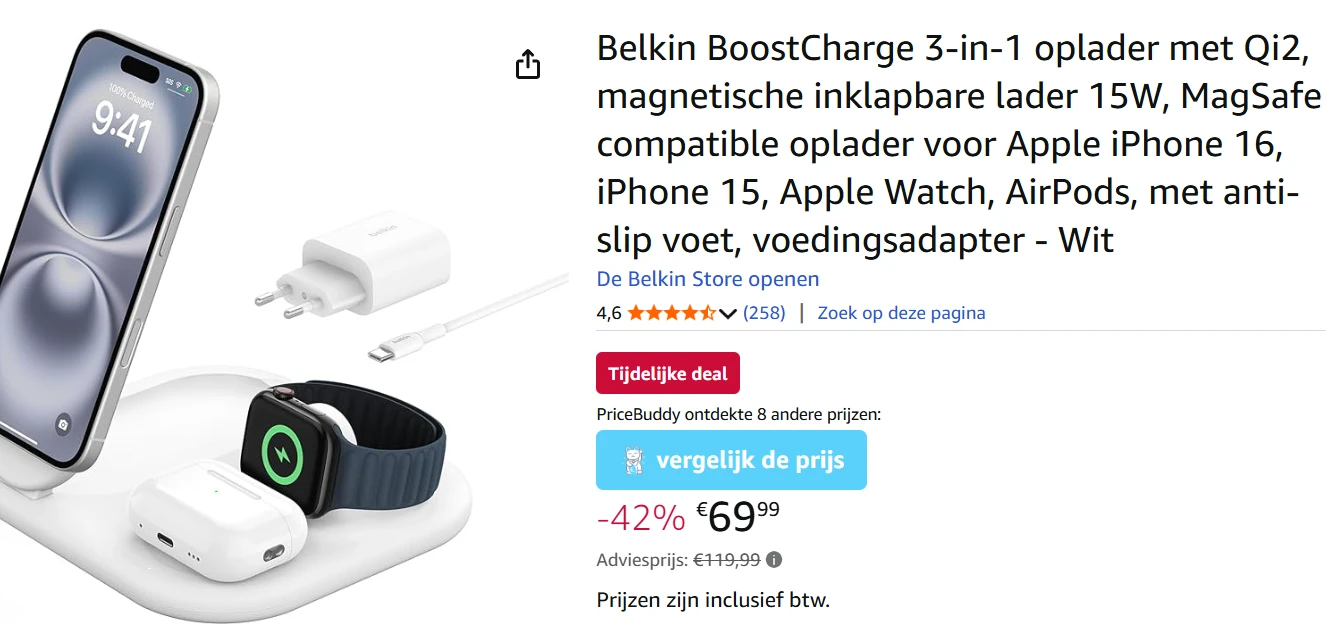
Task: Click the share icon above the product title
Action: (x=527, y=63)
